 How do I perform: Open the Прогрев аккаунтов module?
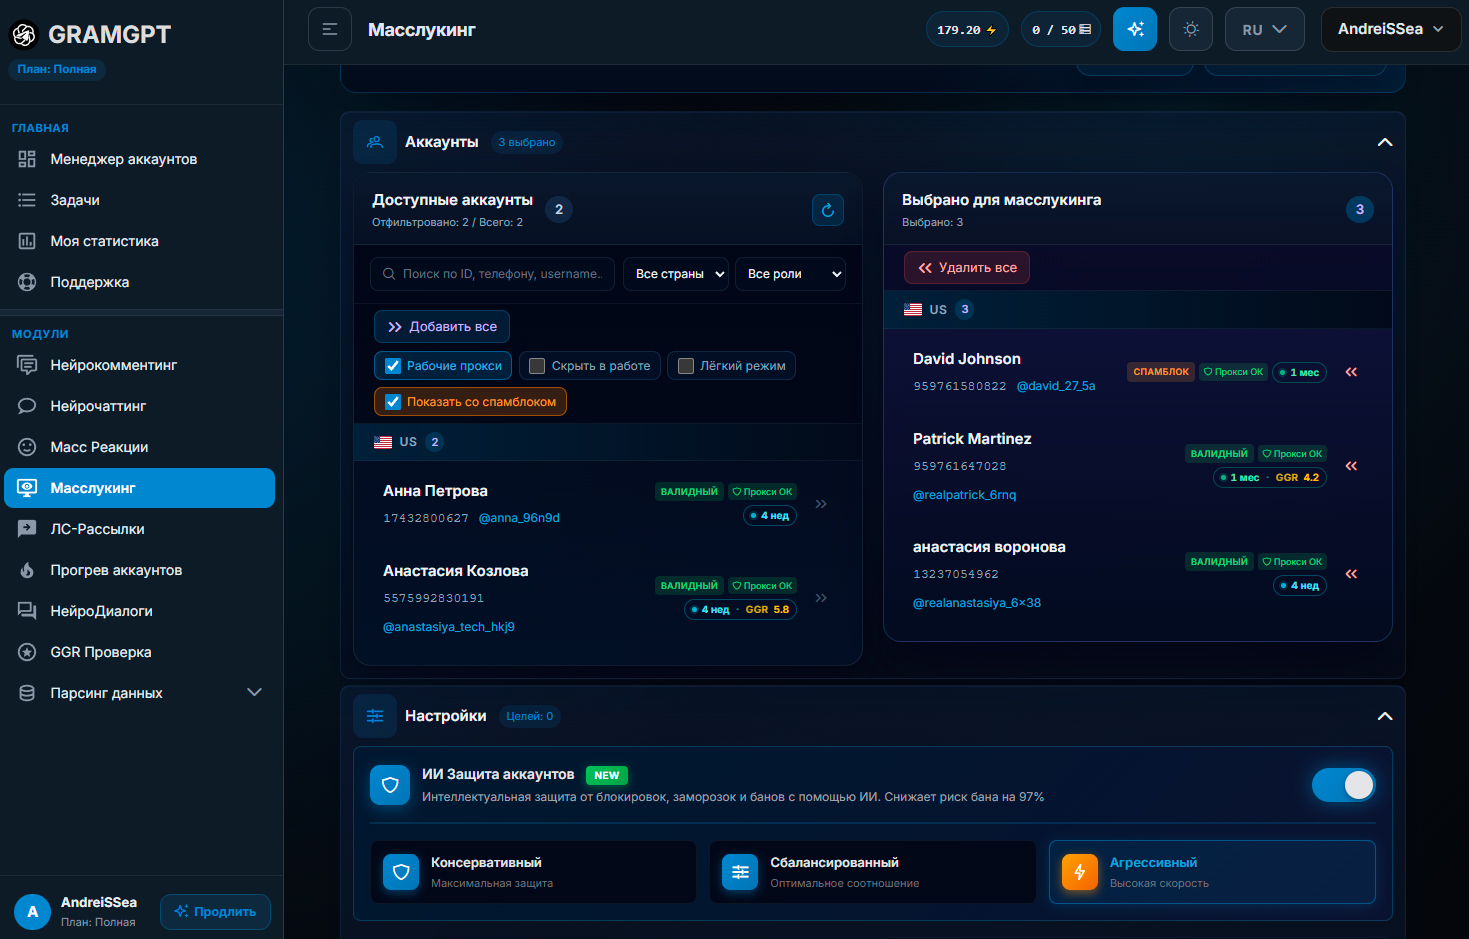(139, 570)
